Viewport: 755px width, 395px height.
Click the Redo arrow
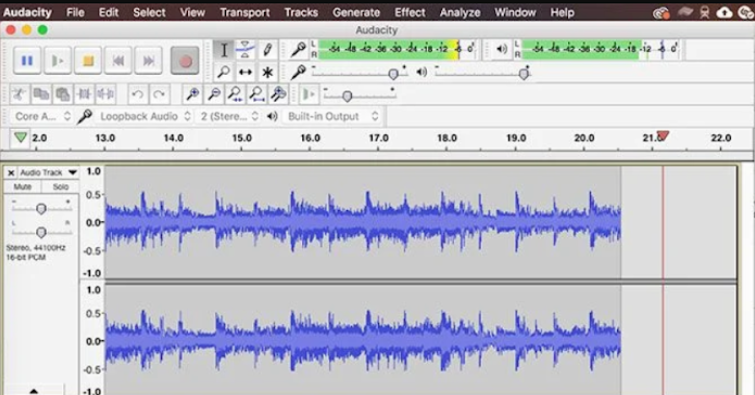coord(159,94)
